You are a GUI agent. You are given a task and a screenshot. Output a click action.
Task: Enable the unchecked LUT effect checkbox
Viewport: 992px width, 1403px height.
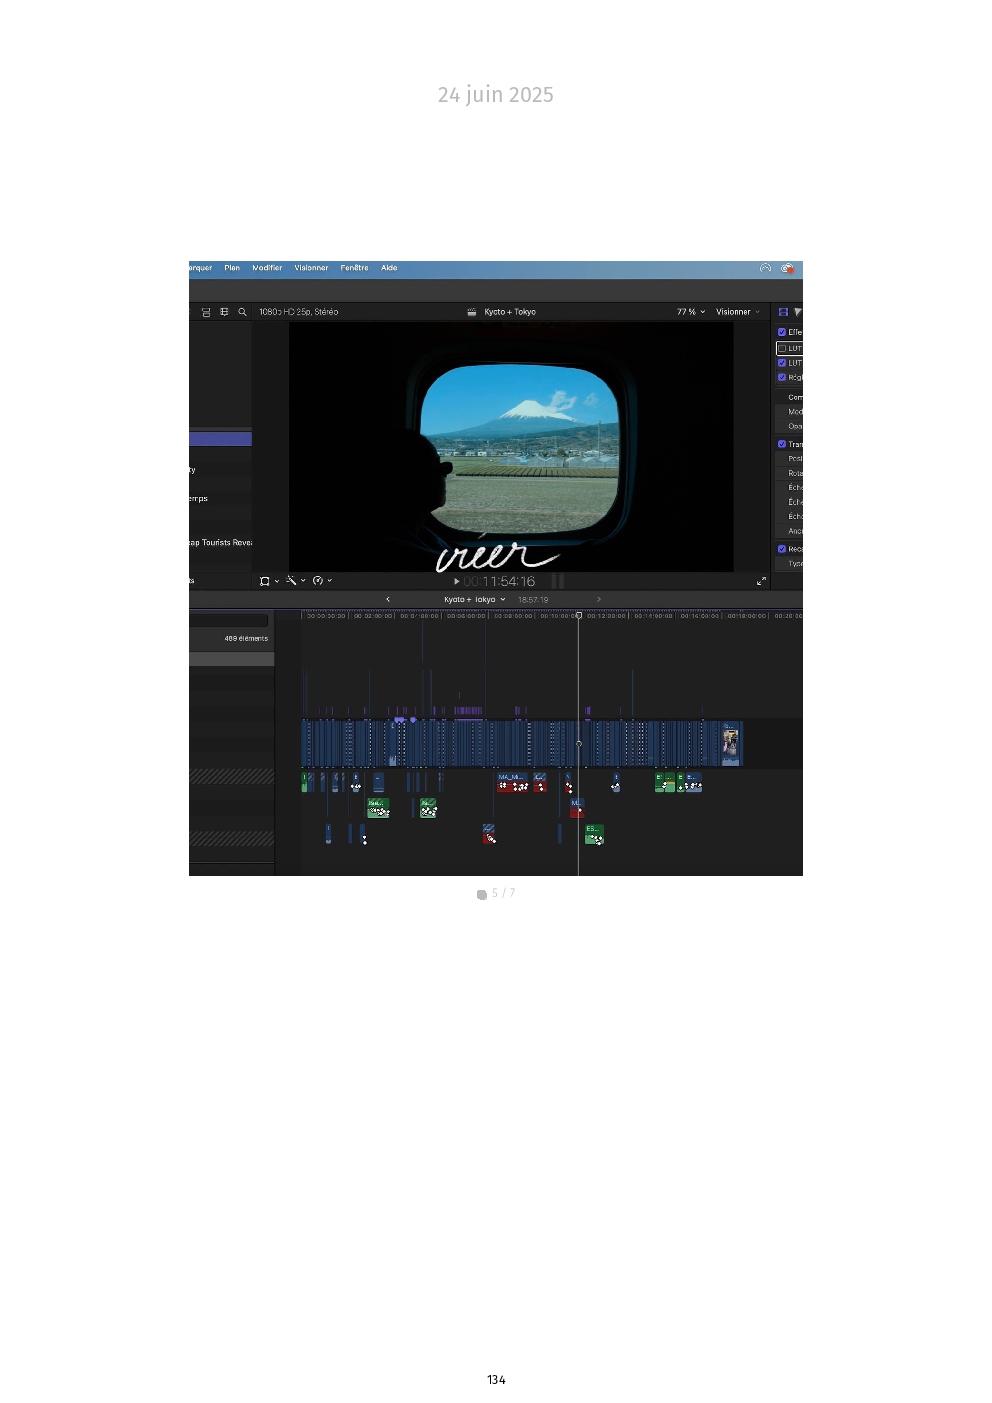782,348
